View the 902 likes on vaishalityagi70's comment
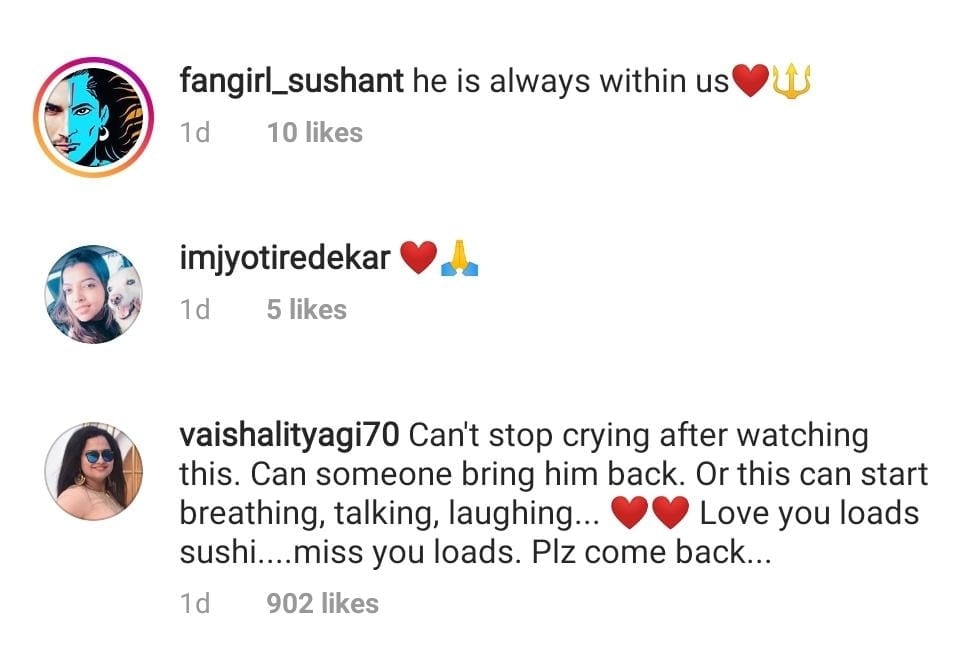The height and width of the screenshot is (656, 959). click(322, 604)
